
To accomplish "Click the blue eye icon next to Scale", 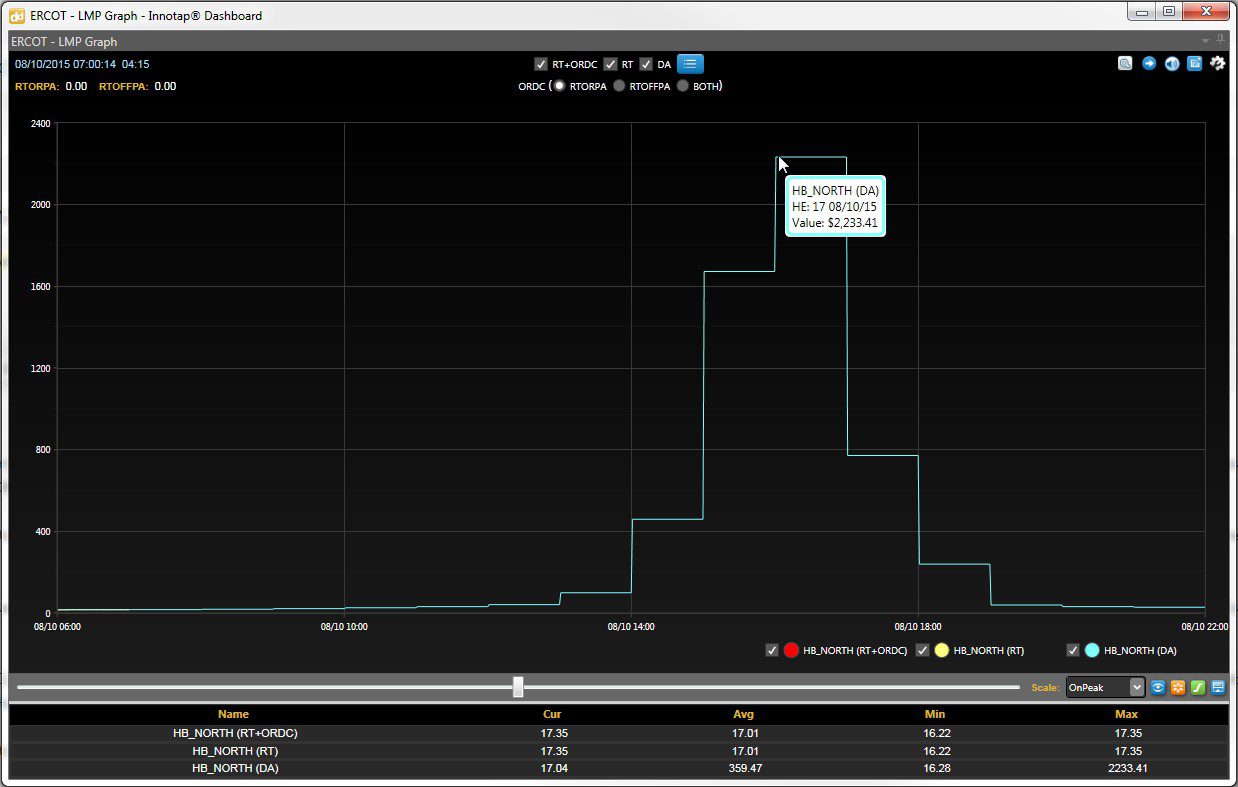I will 1158,687.
